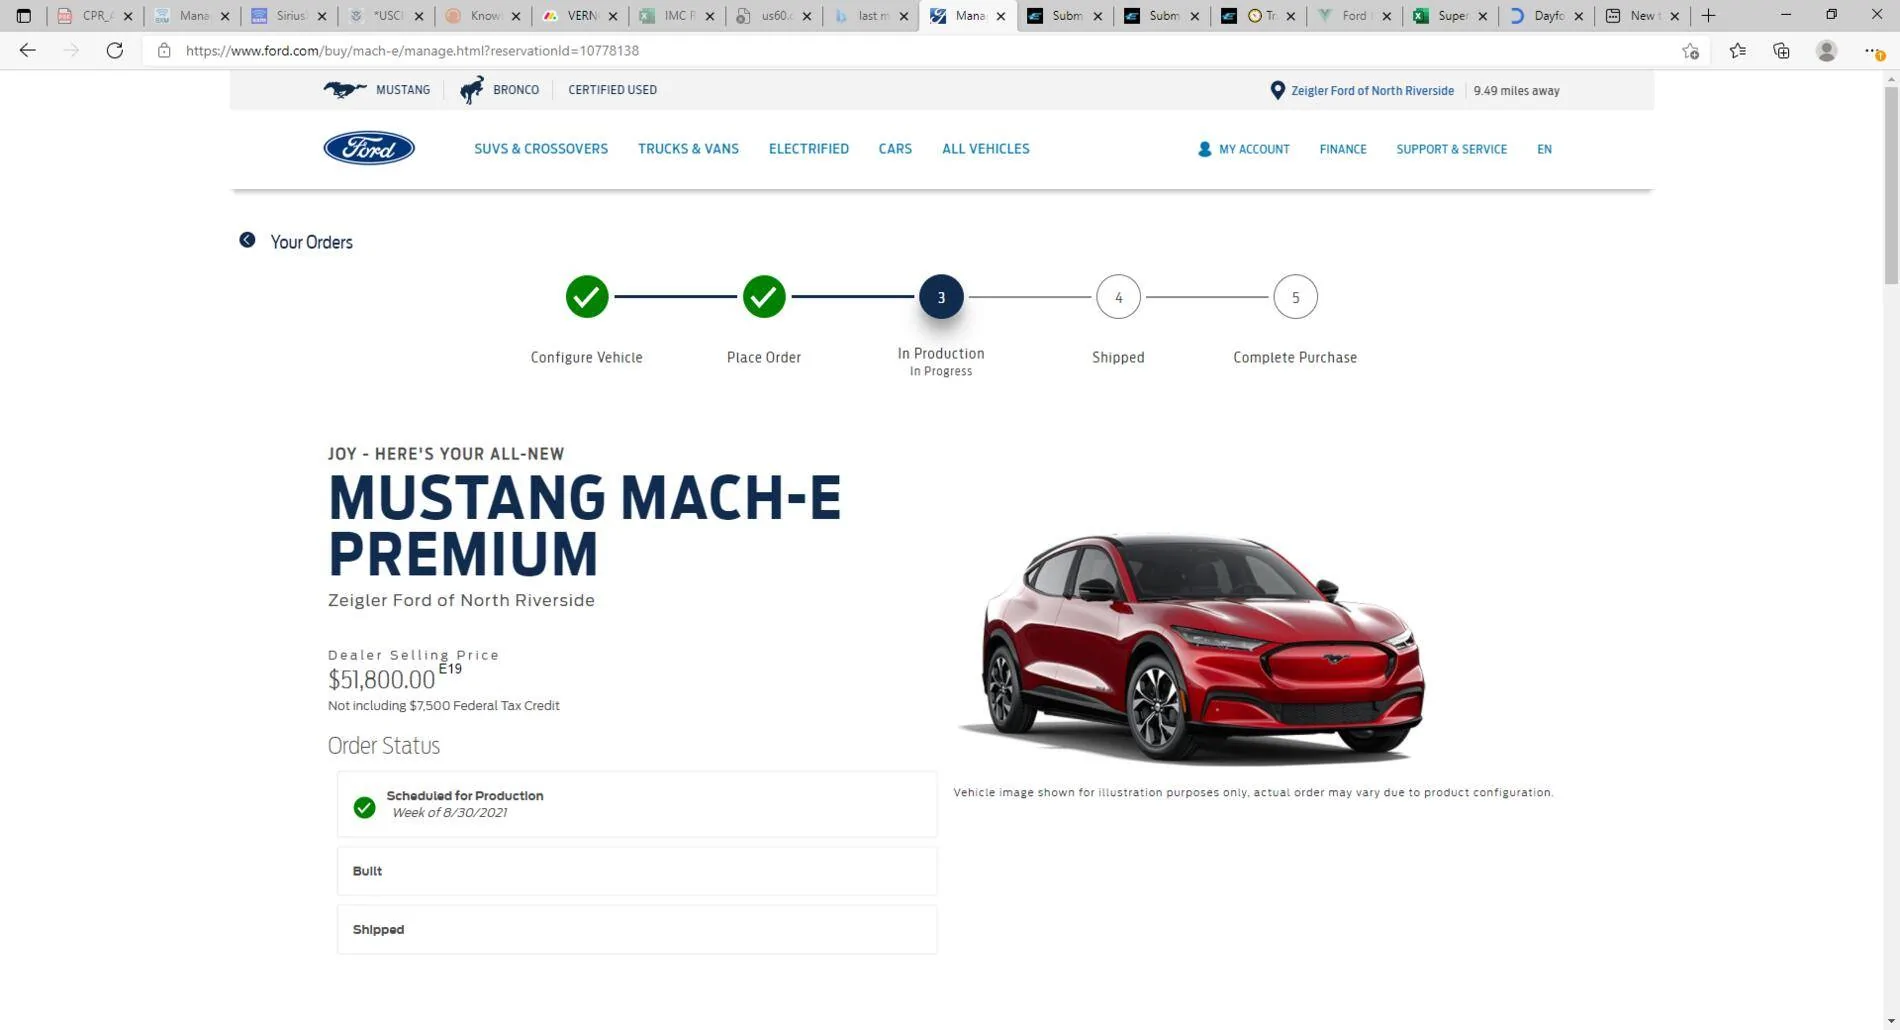
Task: Click the Bronco link in top bar
Action: point(516,90)
